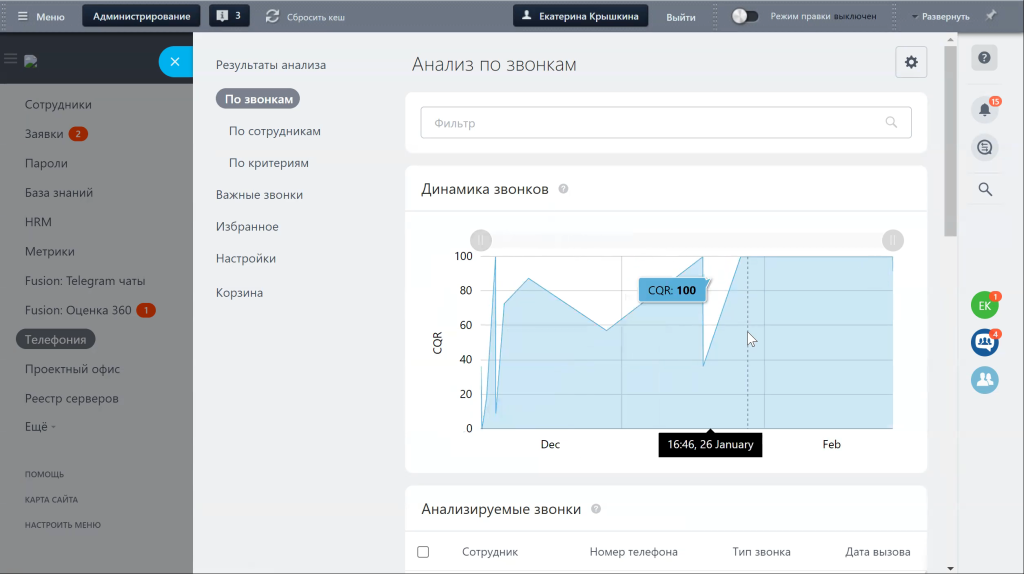Open Важные звонки section

pos(259,195)
